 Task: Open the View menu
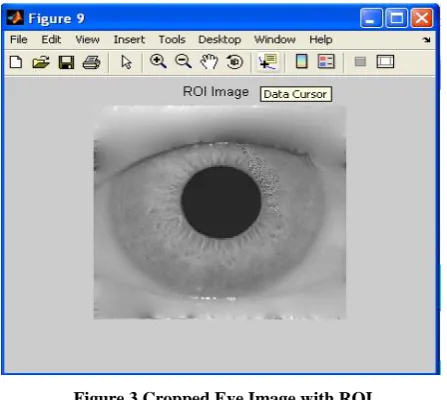[87, 40]
